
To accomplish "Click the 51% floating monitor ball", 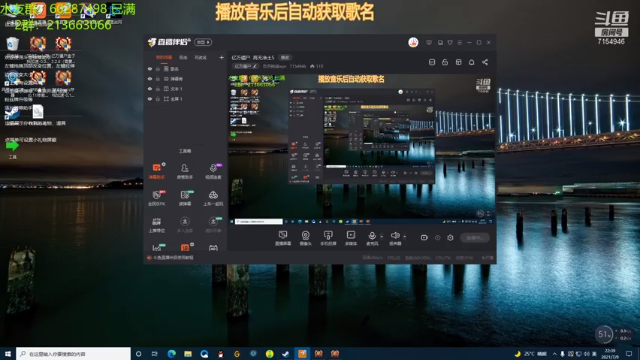I will pyautogui.click(x=604, y=335).
